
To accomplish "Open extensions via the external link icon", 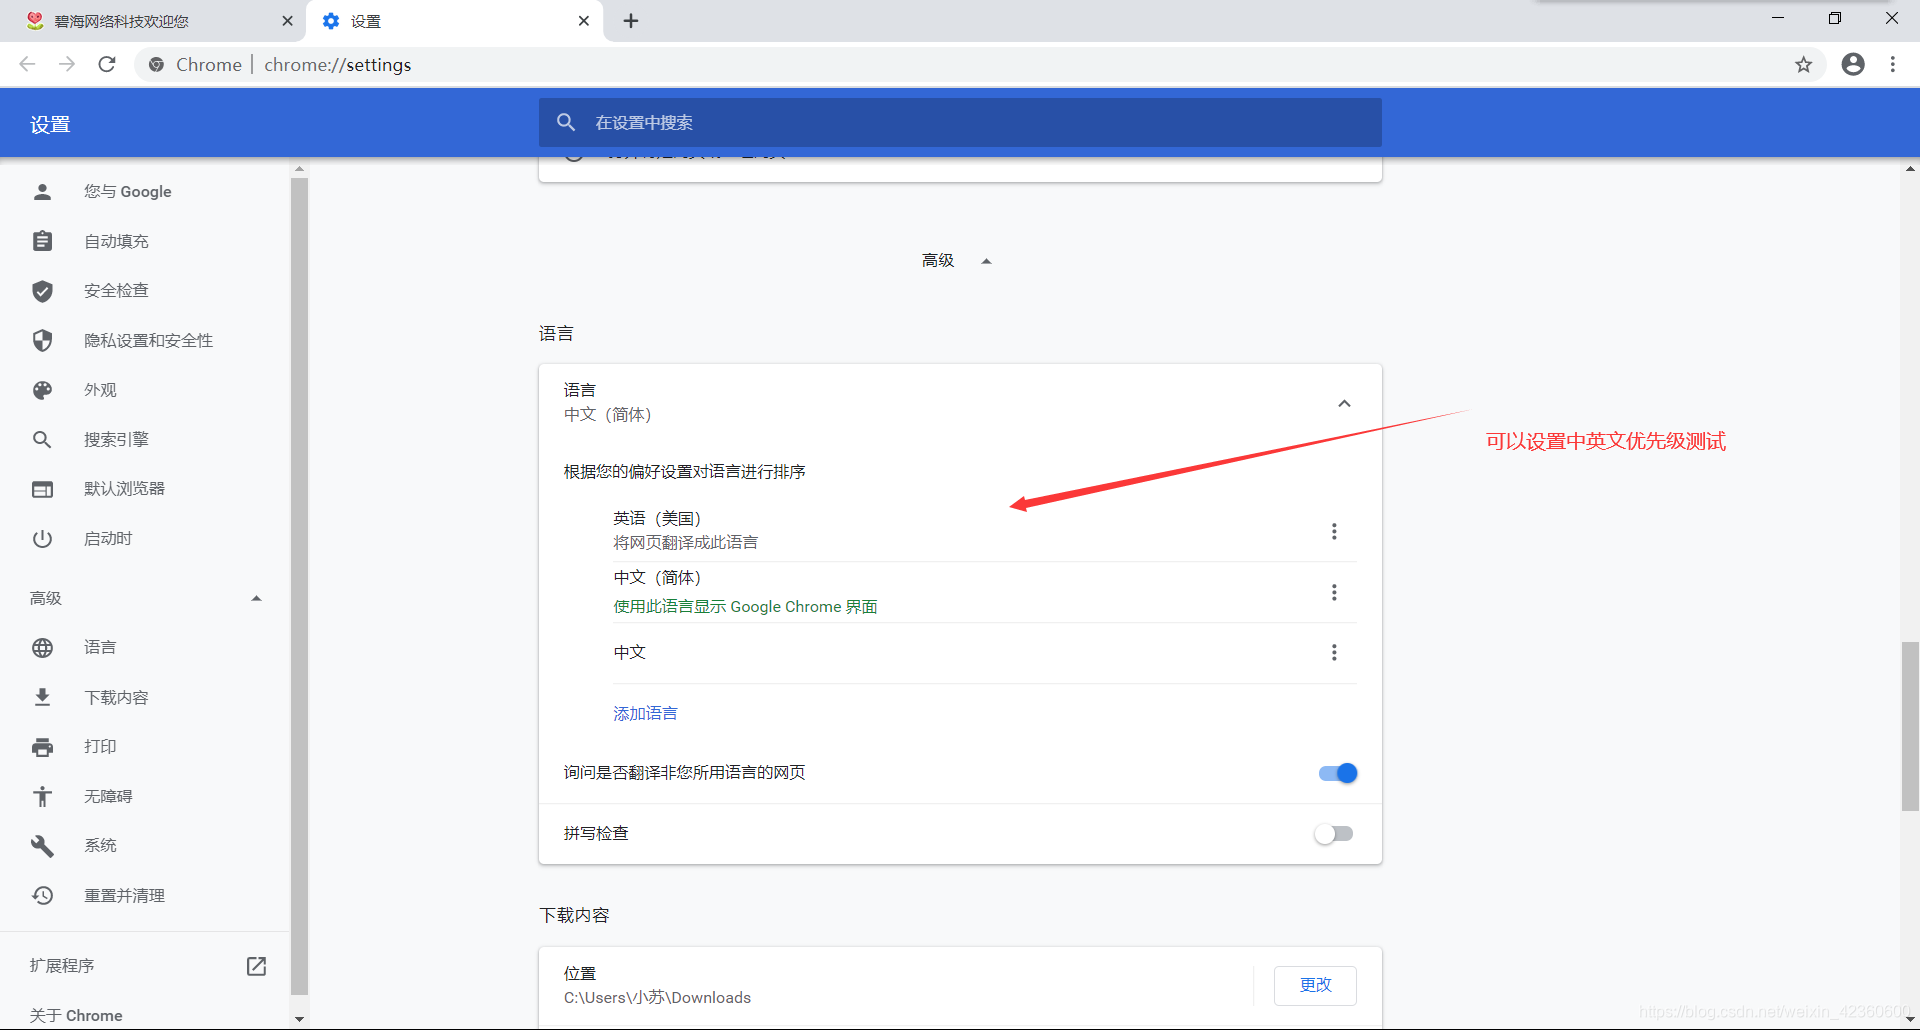I will click(256, 966).
